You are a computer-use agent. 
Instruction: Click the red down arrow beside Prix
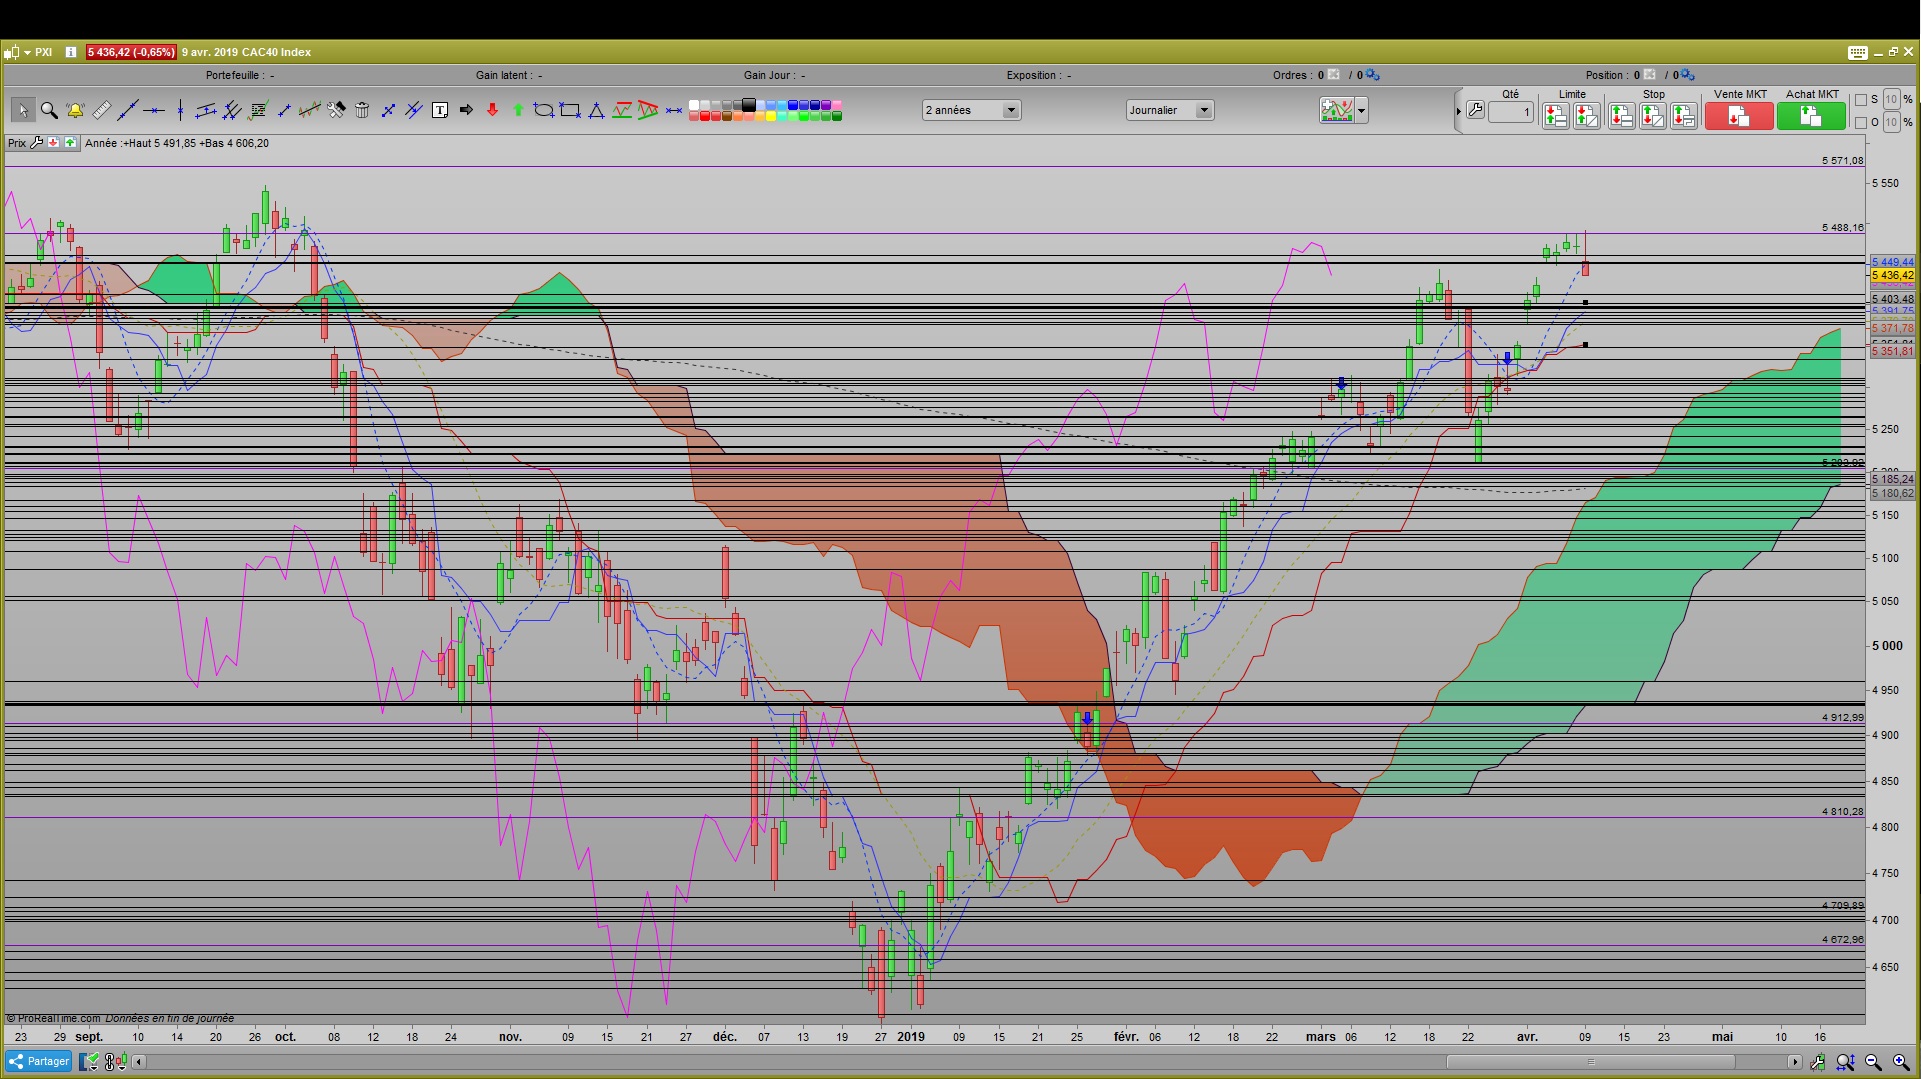coord(54,143)
